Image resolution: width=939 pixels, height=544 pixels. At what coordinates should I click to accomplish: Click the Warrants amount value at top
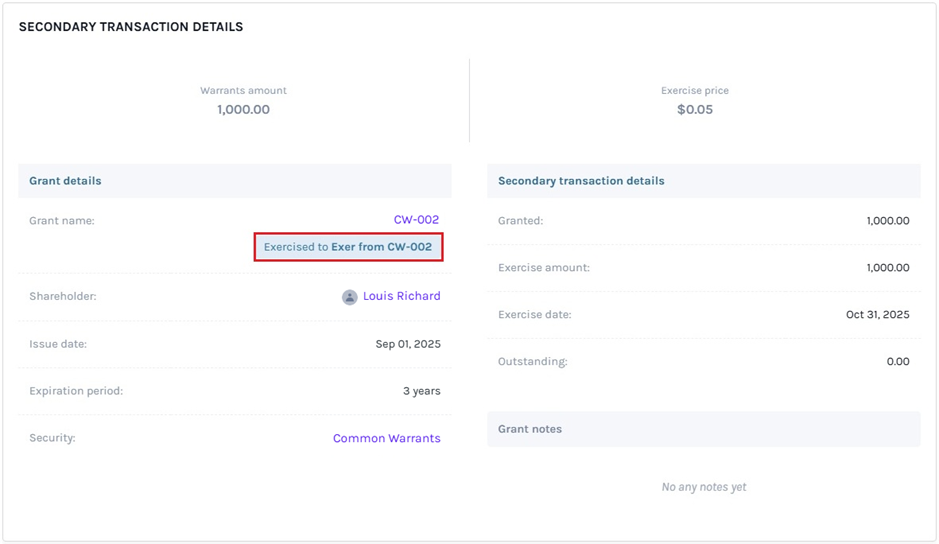tap(243, 110)
